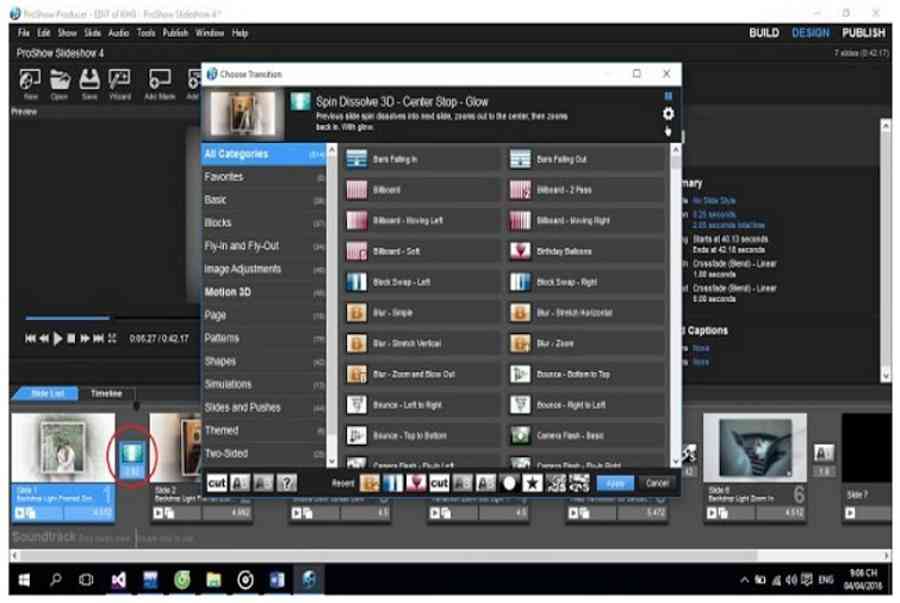
Task: Open the Wizard tool
Action: coord(120,81)
